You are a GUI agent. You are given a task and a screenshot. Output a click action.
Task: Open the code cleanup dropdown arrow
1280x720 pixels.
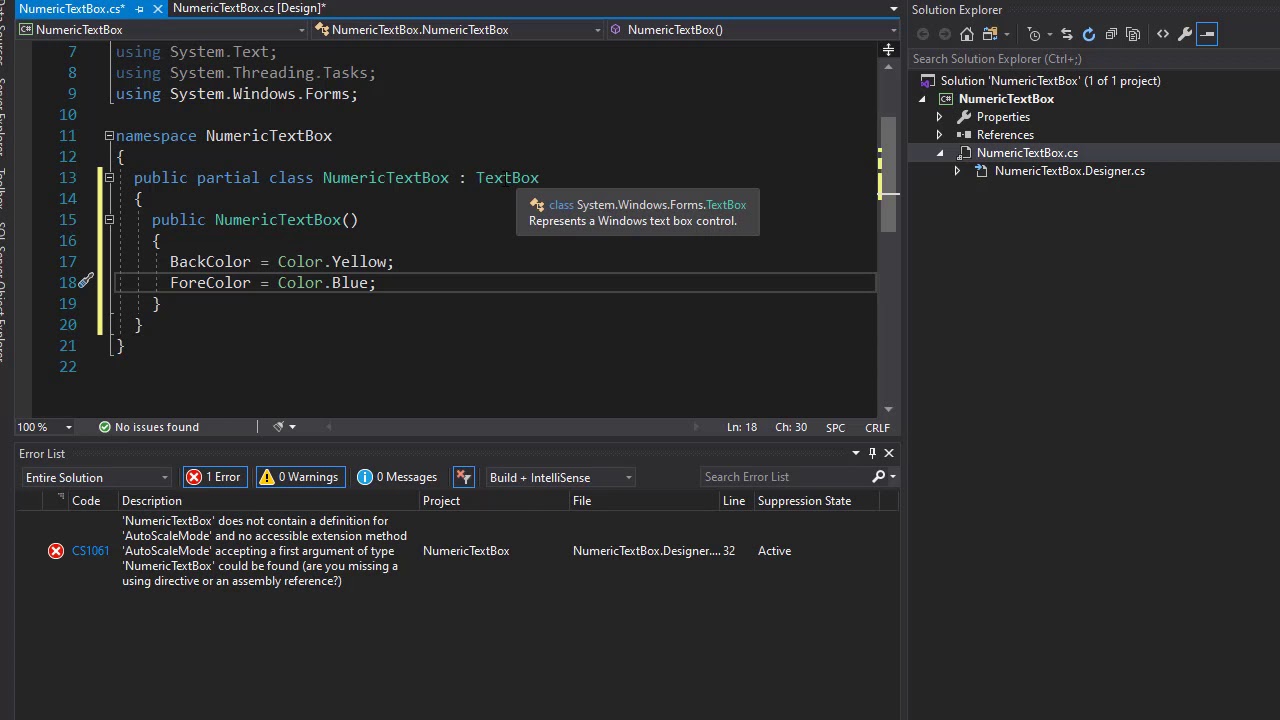[292, 427]
